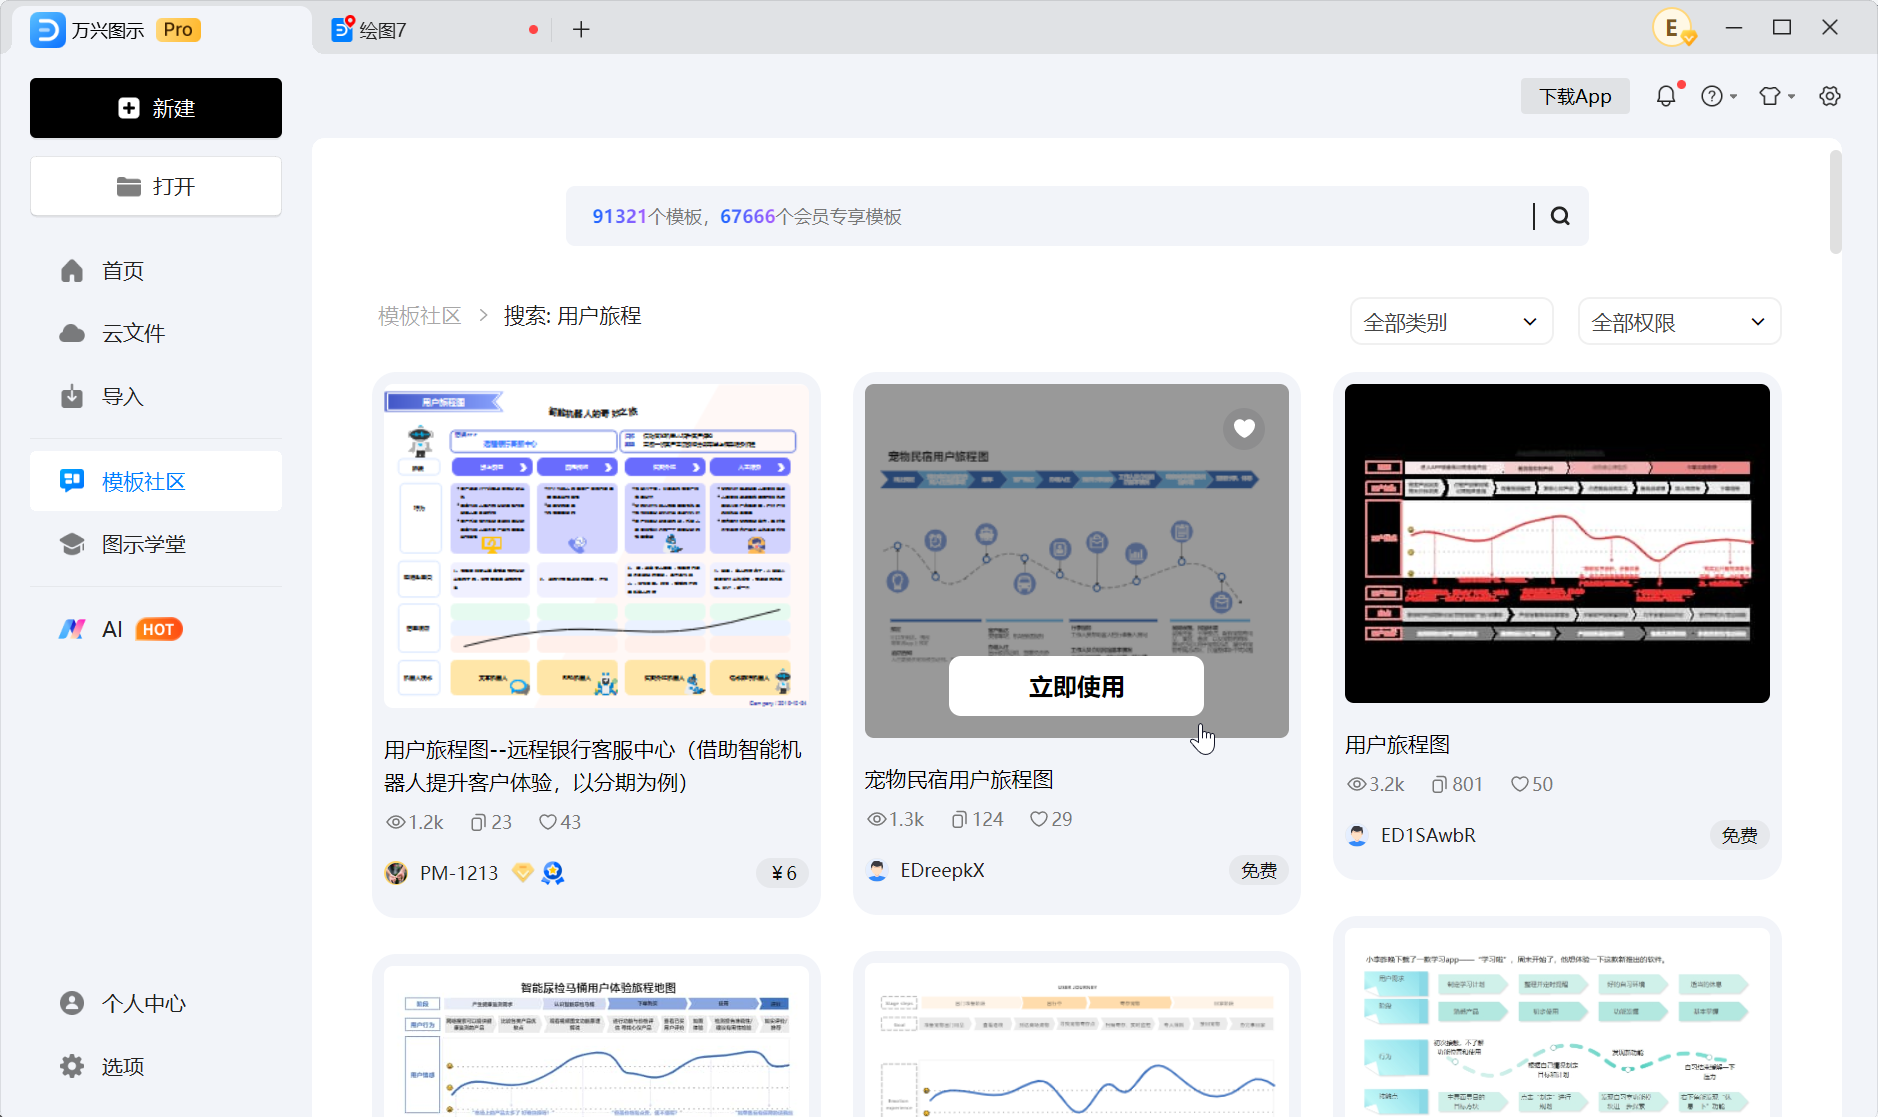Select 导入 in the sidebar
Screen dimensions: 1878x1117
(156, 397)
